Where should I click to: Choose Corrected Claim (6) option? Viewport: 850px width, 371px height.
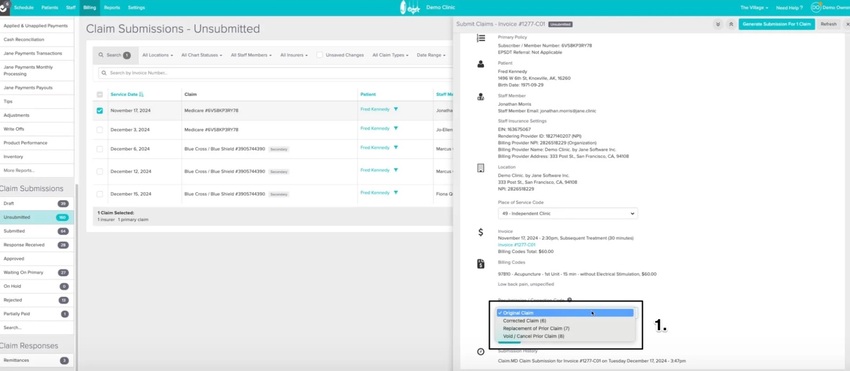[x=565, y=321]
